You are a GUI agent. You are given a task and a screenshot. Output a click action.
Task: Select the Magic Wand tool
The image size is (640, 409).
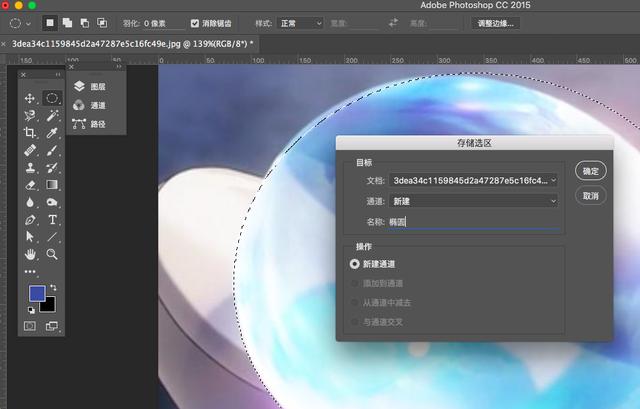(x=52, y=116)
